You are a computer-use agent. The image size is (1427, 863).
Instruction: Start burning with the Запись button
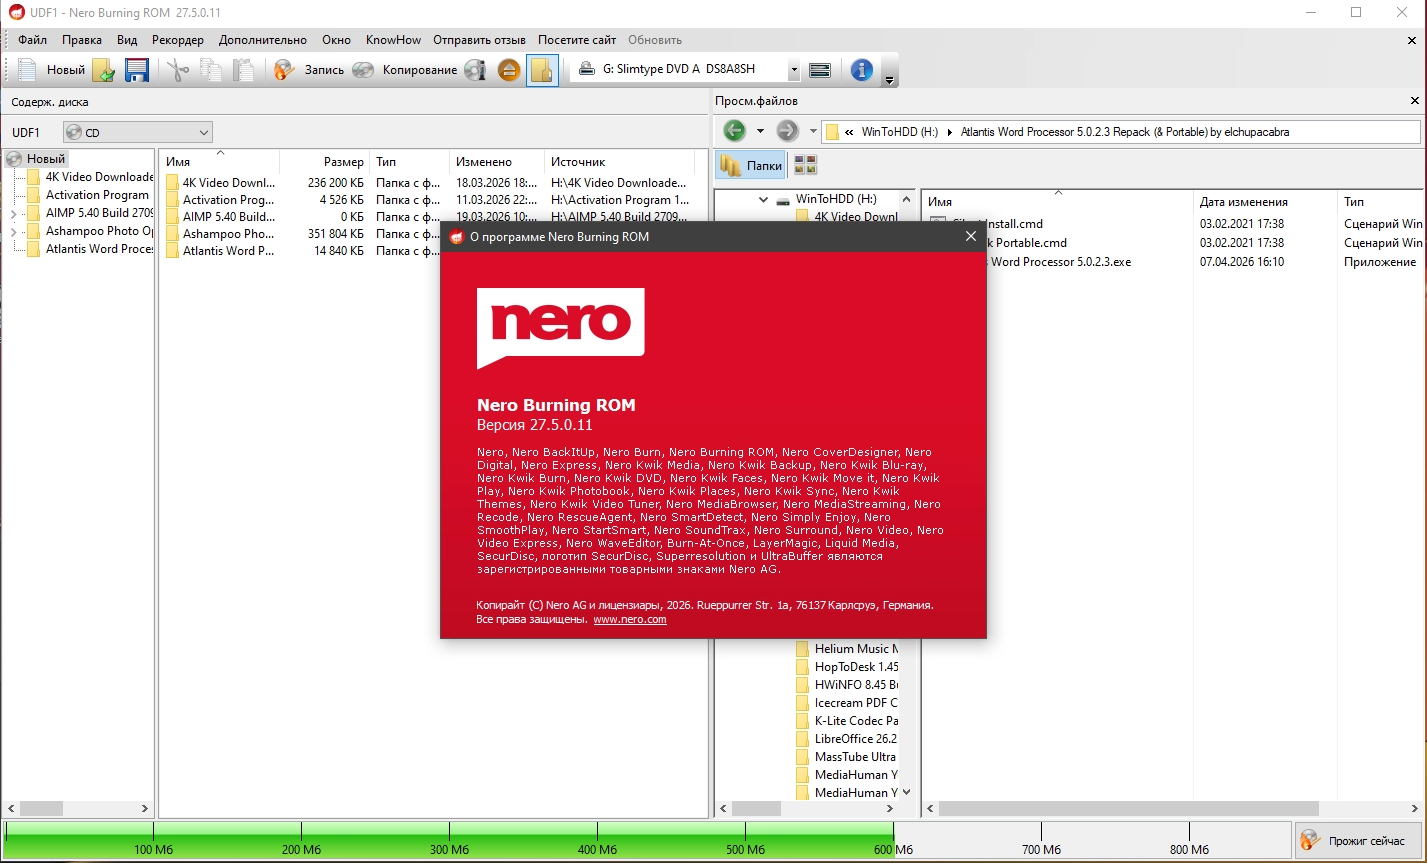coord(309,70)
